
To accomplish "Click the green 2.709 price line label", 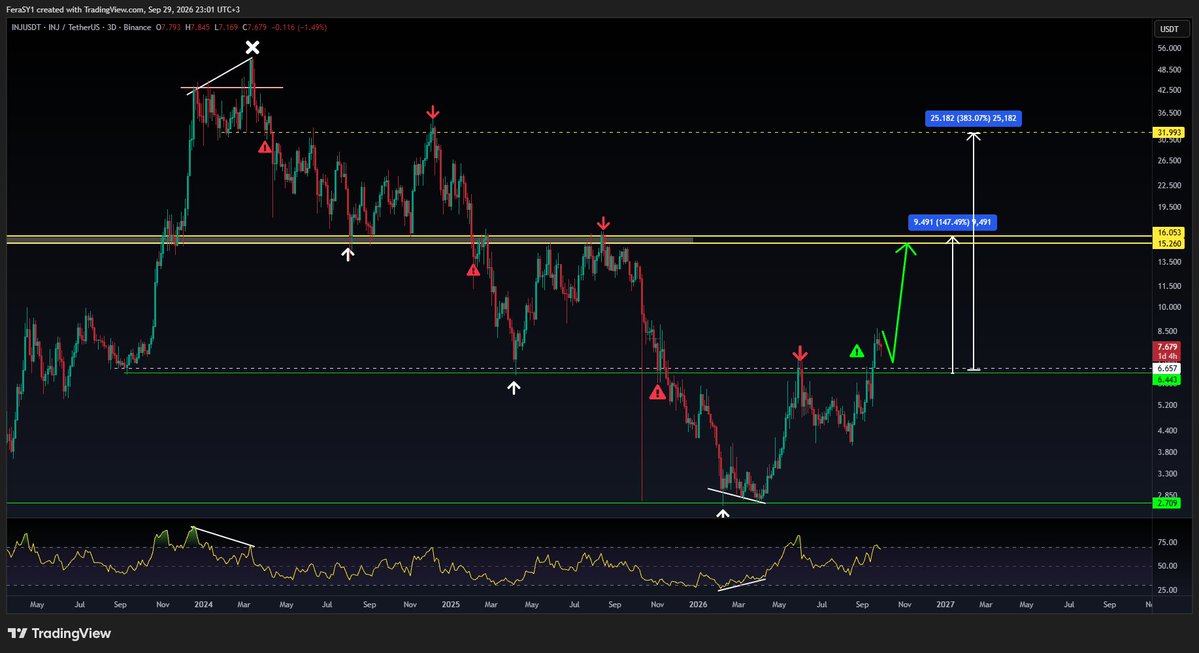I will [x=1167, y=503].
